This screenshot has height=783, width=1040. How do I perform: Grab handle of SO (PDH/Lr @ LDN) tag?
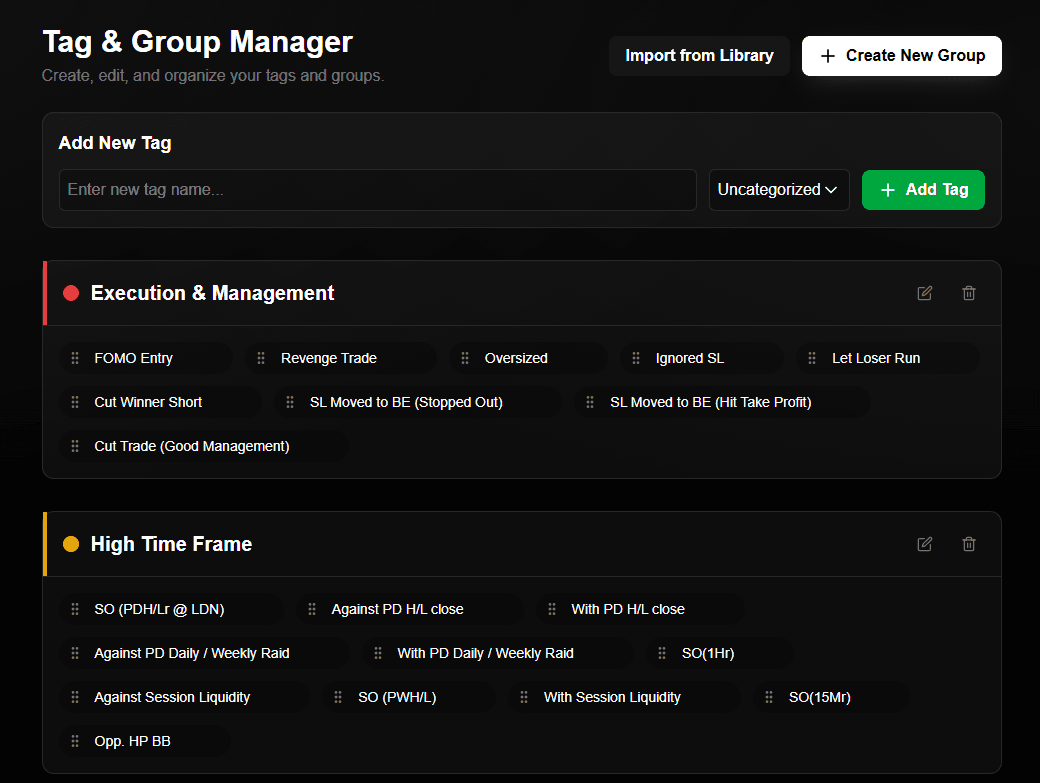click(75, 609)
